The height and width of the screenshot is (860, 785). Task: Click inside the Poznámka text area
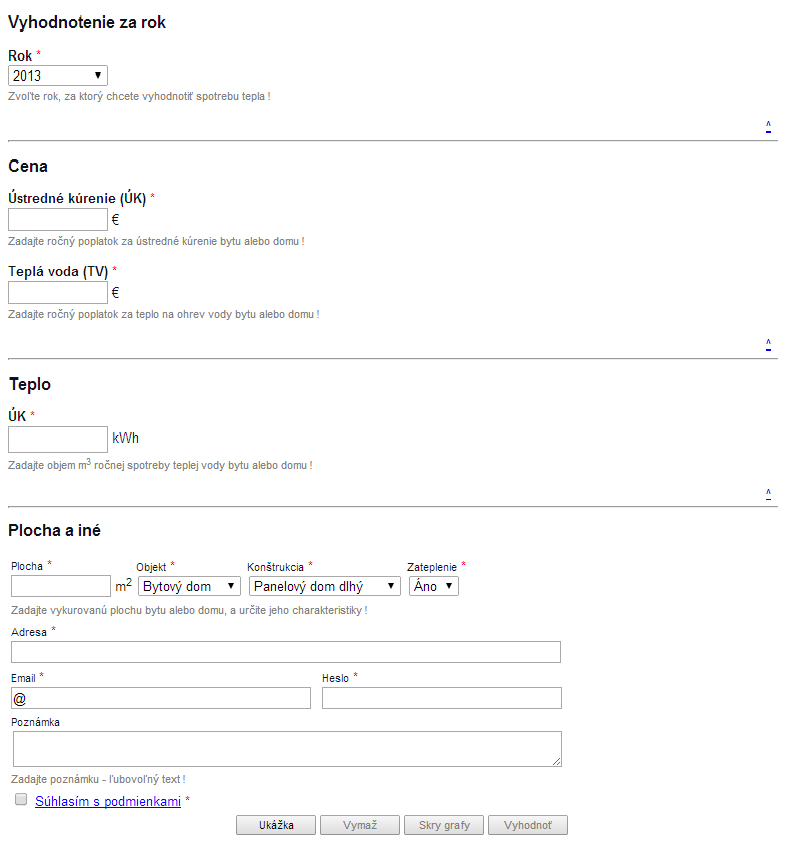(287, 749)
